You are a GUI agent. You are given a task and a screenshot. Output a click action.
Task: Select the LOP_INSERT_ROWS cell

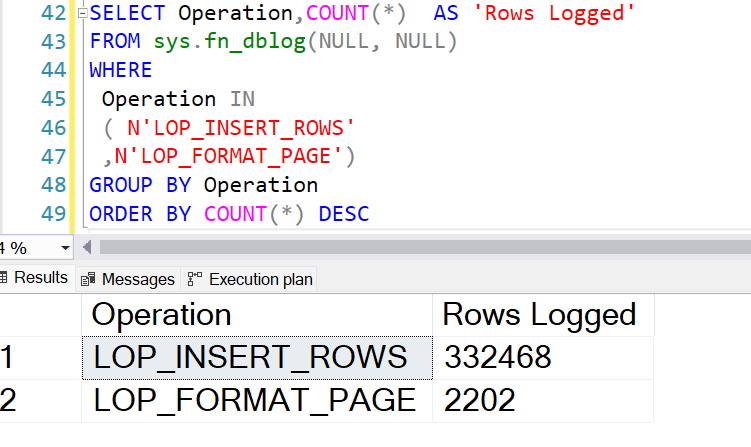pyautogui.click(x=257, y=358)
